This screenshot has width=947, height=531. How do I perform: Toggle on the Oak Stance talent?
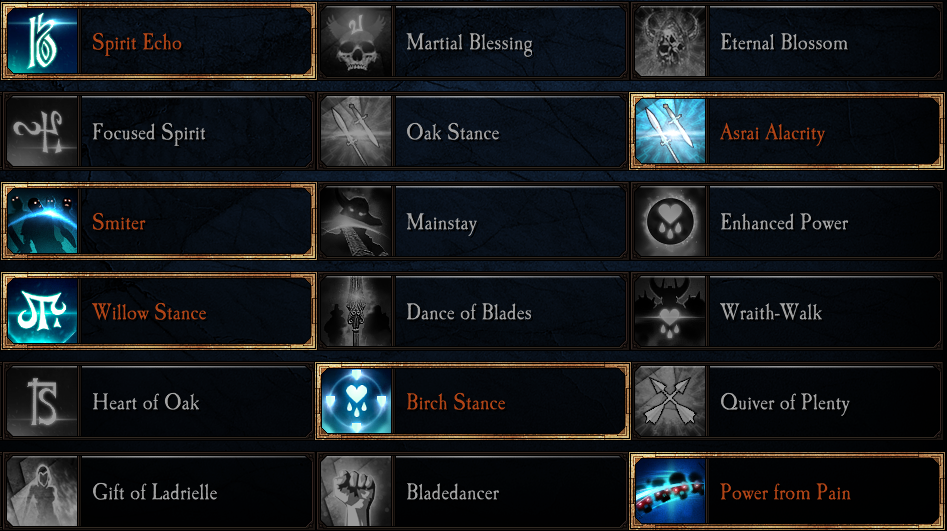452,133
